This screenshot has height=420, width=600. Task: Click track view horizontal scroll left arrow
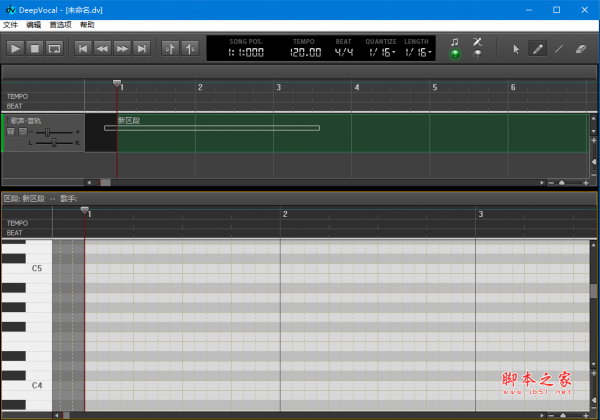tap(89, 183)
